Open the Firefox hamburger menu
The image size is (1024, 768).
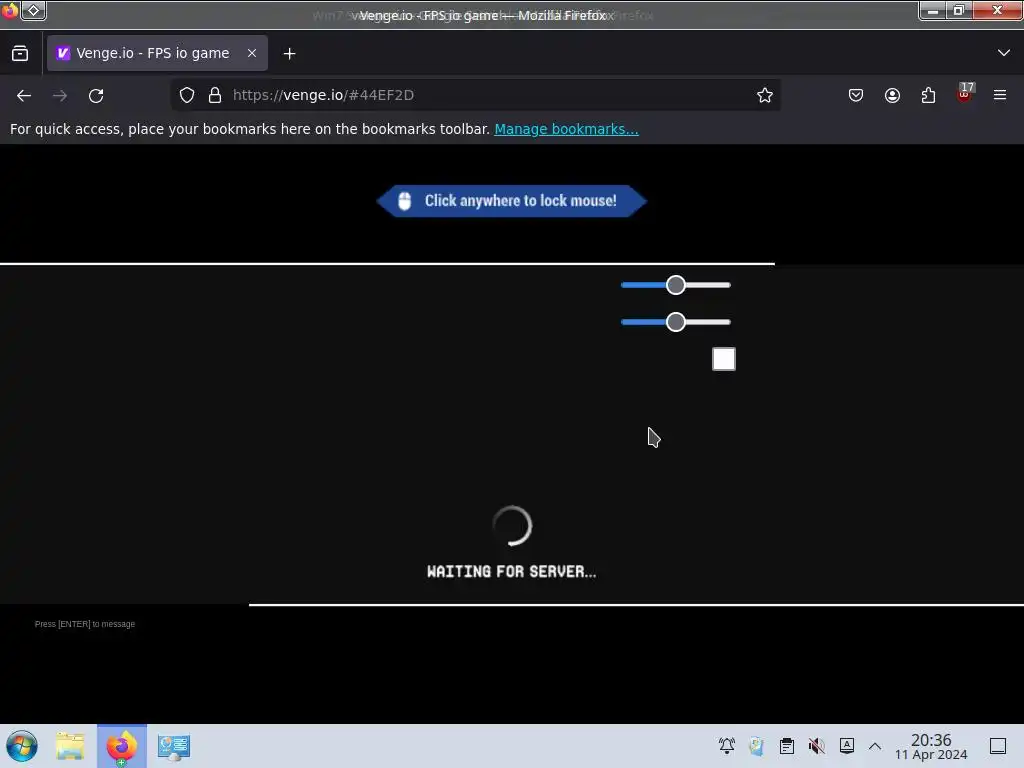pyautogui.click(x=1000, y=95)
